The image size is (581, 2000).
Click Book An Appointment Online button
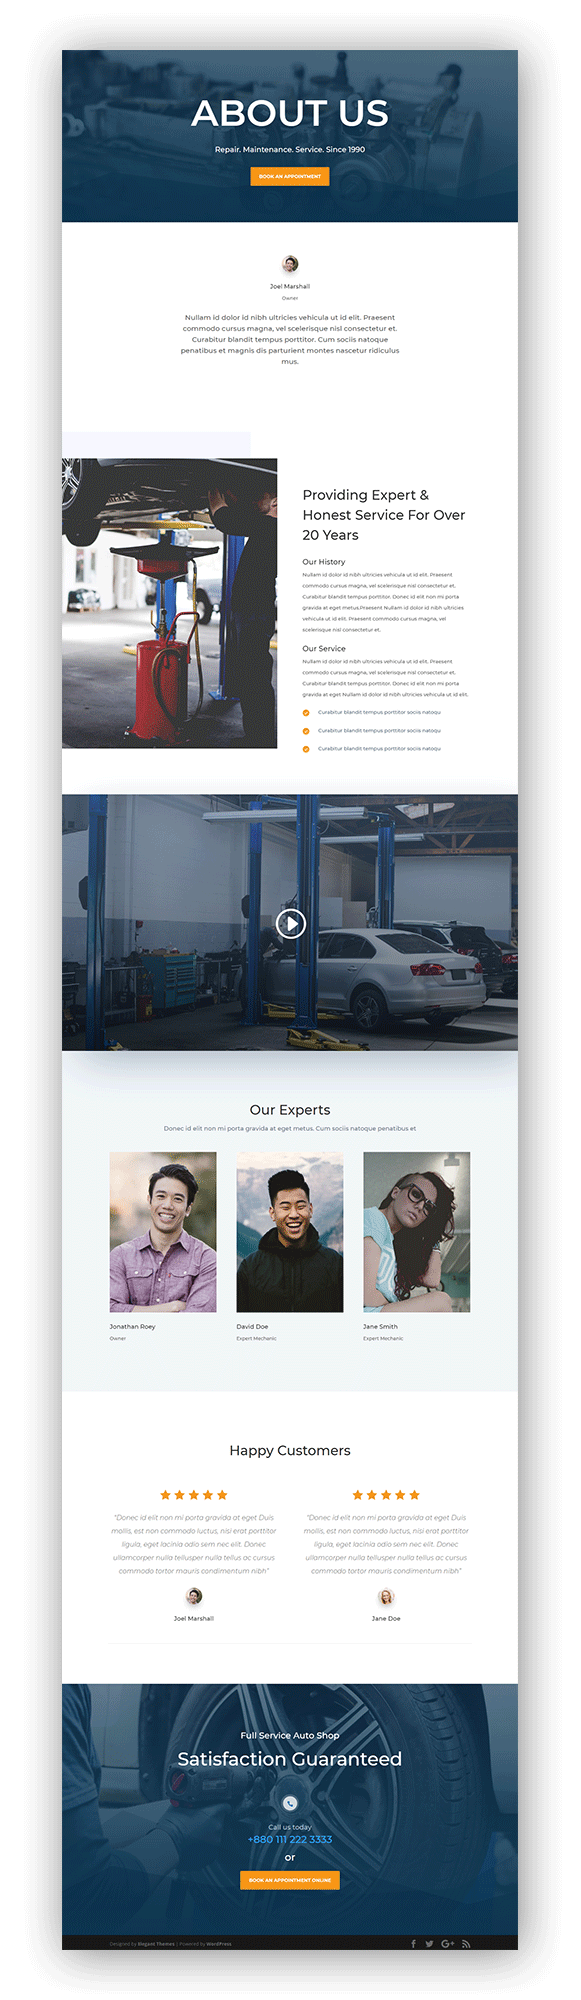pos(290,1880)
